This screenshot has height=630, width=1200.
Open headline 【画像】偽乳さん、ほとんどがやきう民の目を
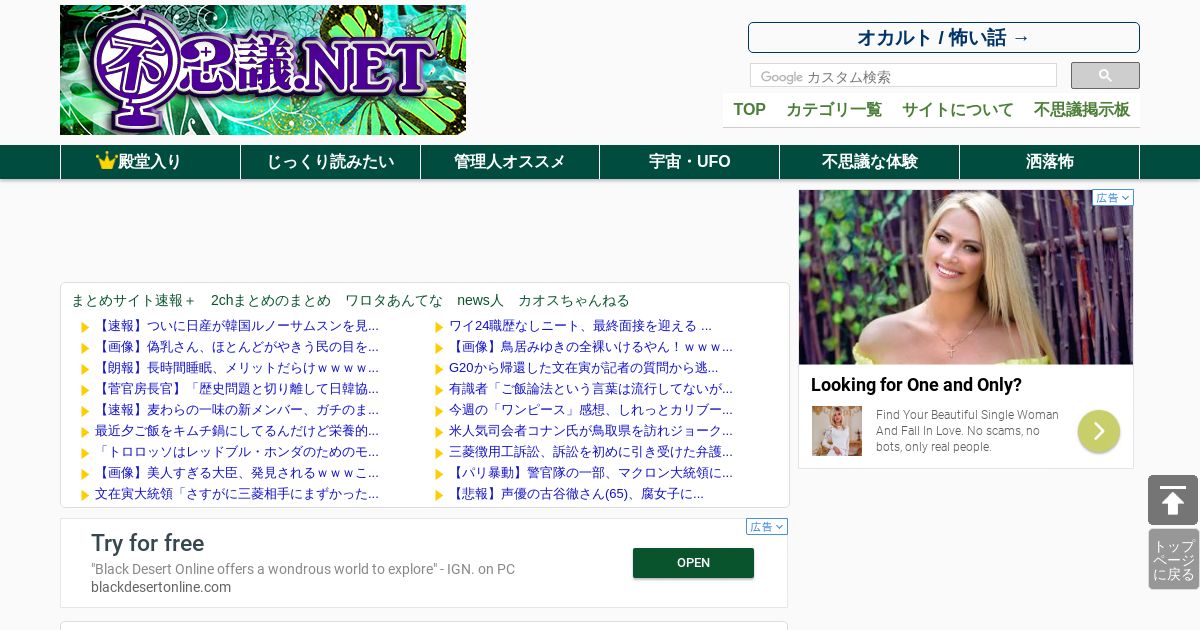coord(237,347)
